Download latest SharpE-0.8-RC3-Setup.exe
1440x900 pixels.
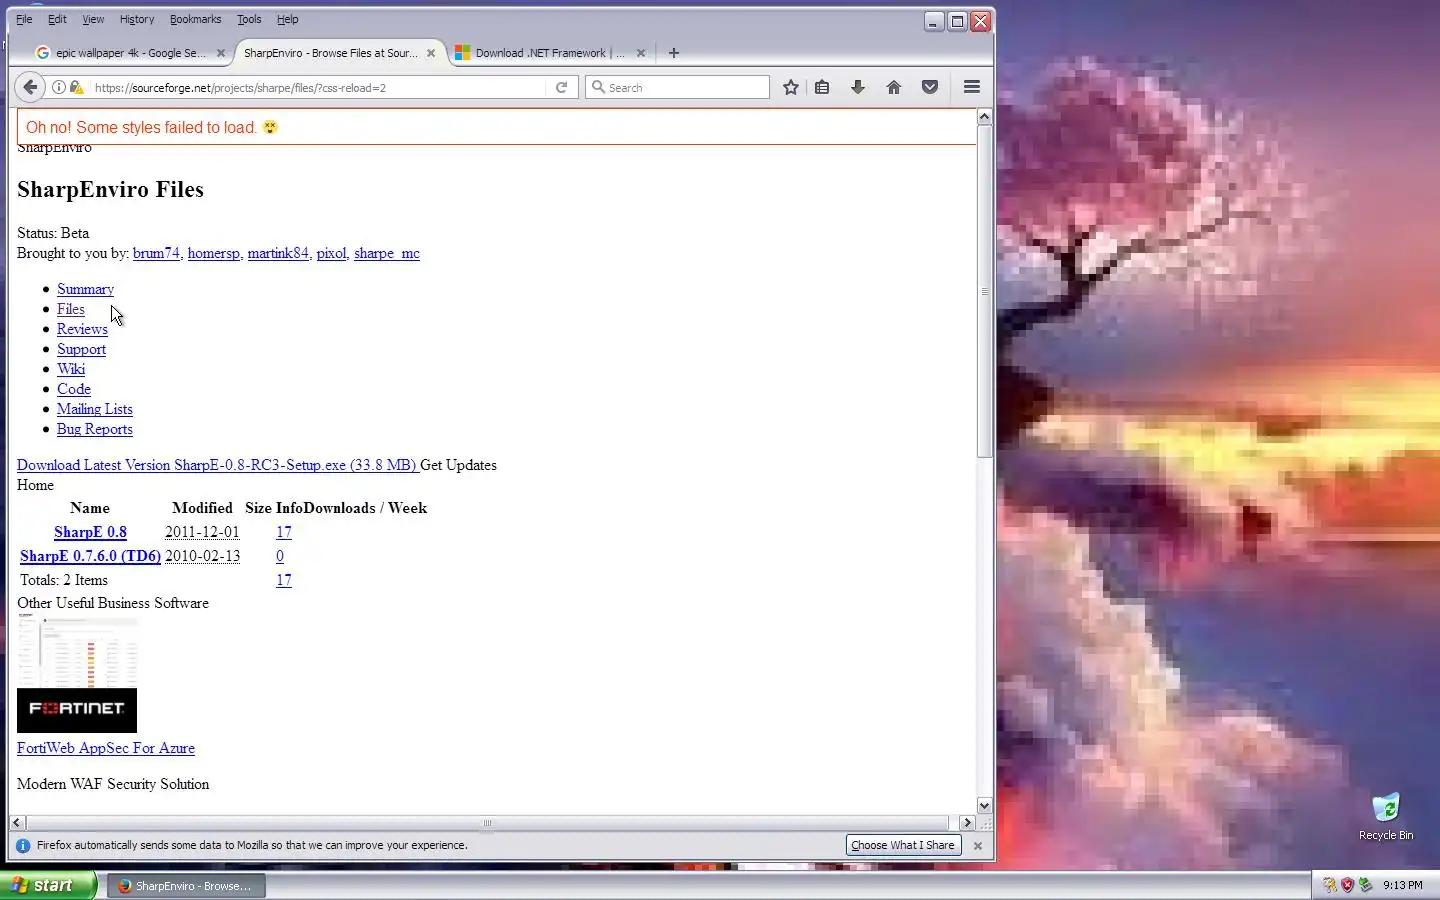[x=217, y=465]
